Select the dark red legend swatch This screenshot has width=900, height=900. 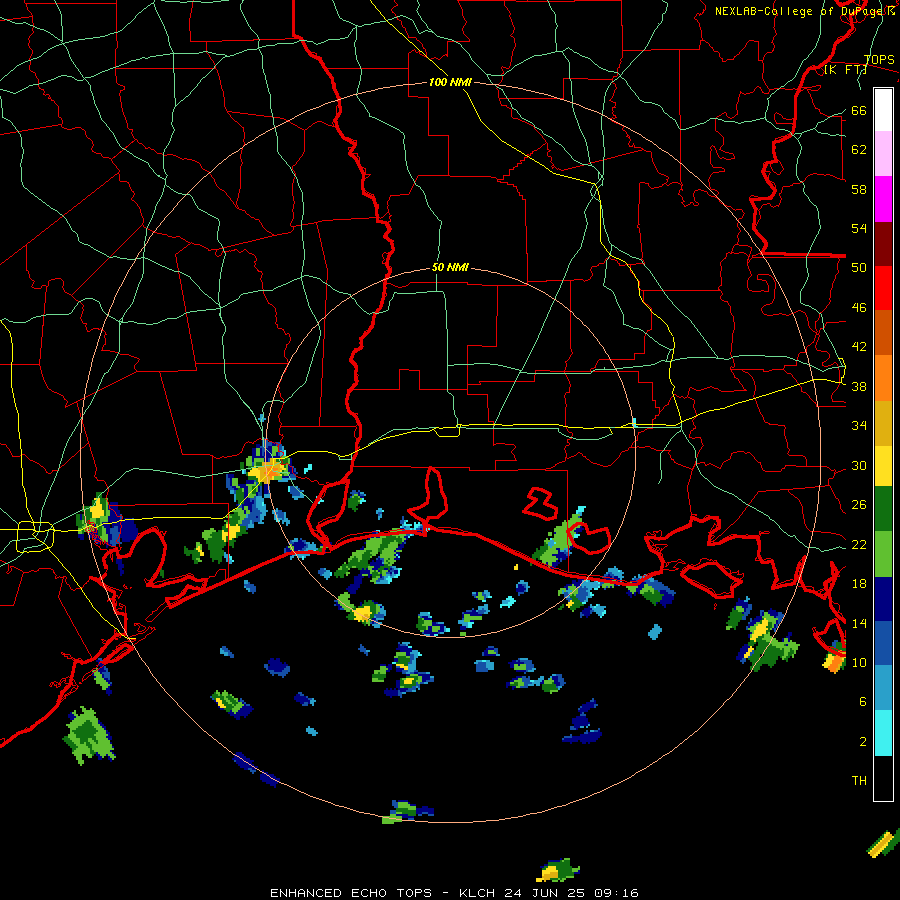click(x=883, y=243)
